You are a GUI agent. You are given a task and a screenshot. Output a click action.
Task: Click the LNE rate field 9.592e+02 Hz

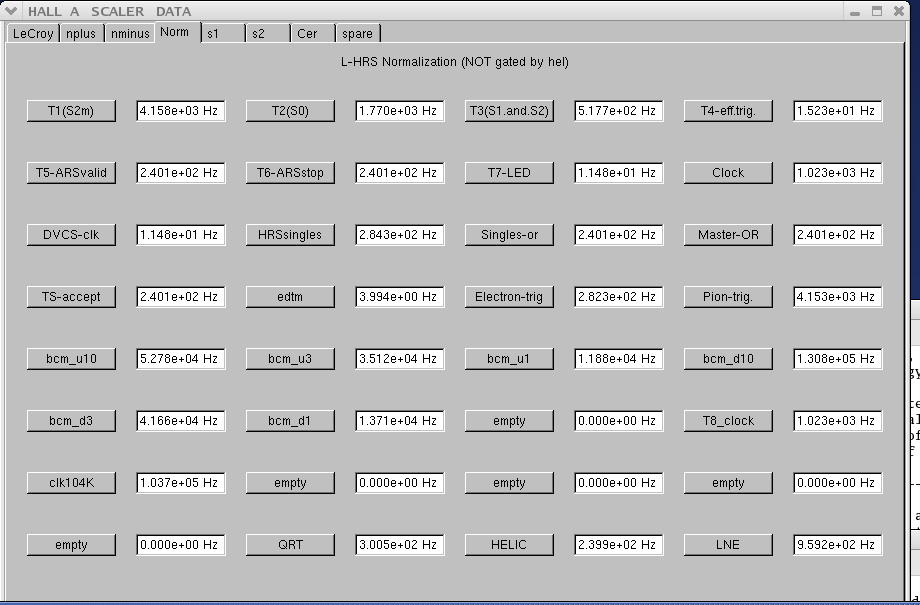point(838,545)
